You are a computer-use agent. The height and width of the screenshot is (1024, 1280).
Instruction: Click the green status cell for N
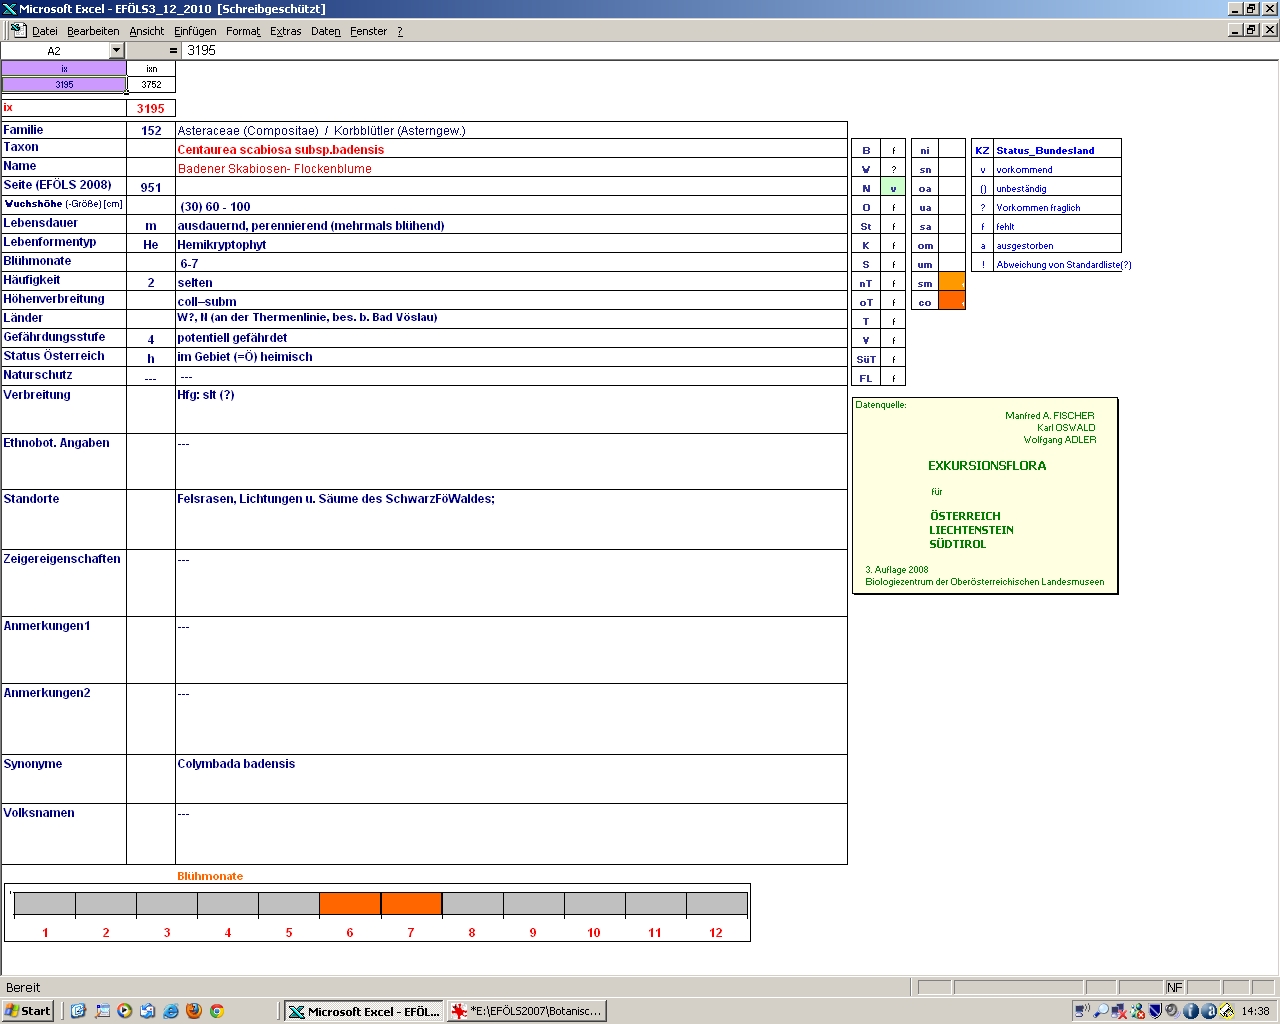(x=893, y=188)
